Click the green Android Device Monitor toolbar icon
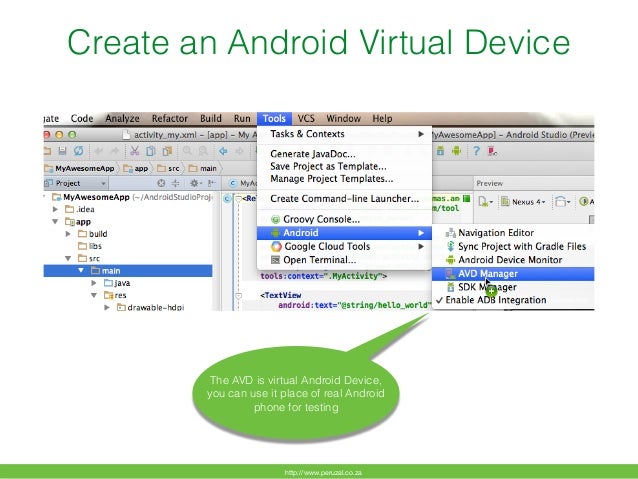The width and height of the screenshot is (638, 479). point(457,151)
